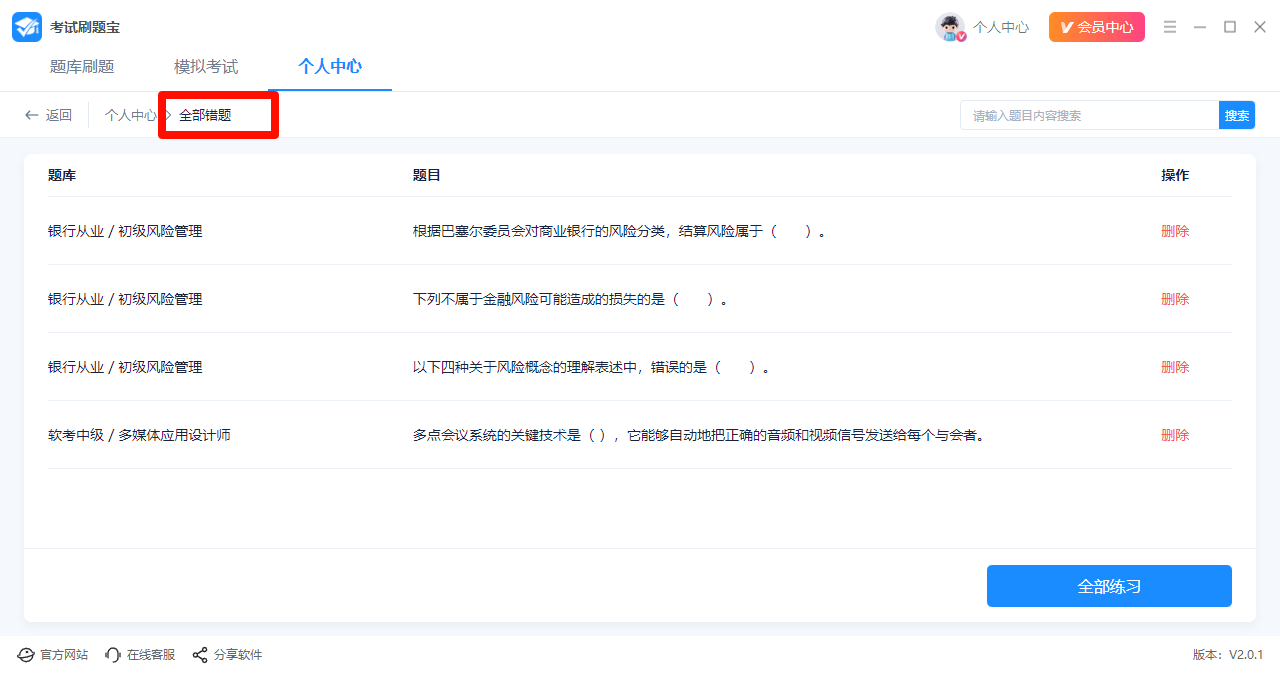
Task: Click the 个人中心 text next to avatar
Action: 1001,27
